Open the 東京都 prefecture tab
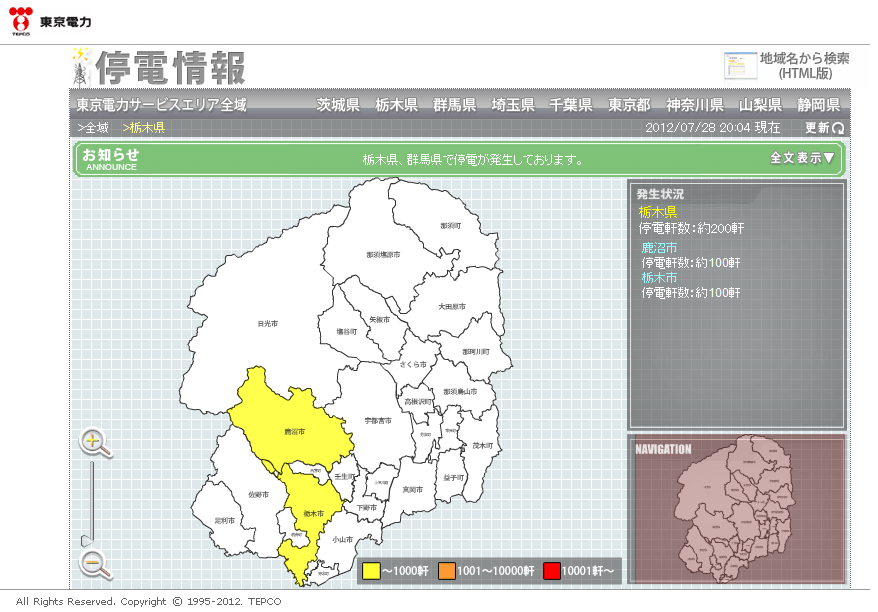878x612 pixels. point(629,105)
